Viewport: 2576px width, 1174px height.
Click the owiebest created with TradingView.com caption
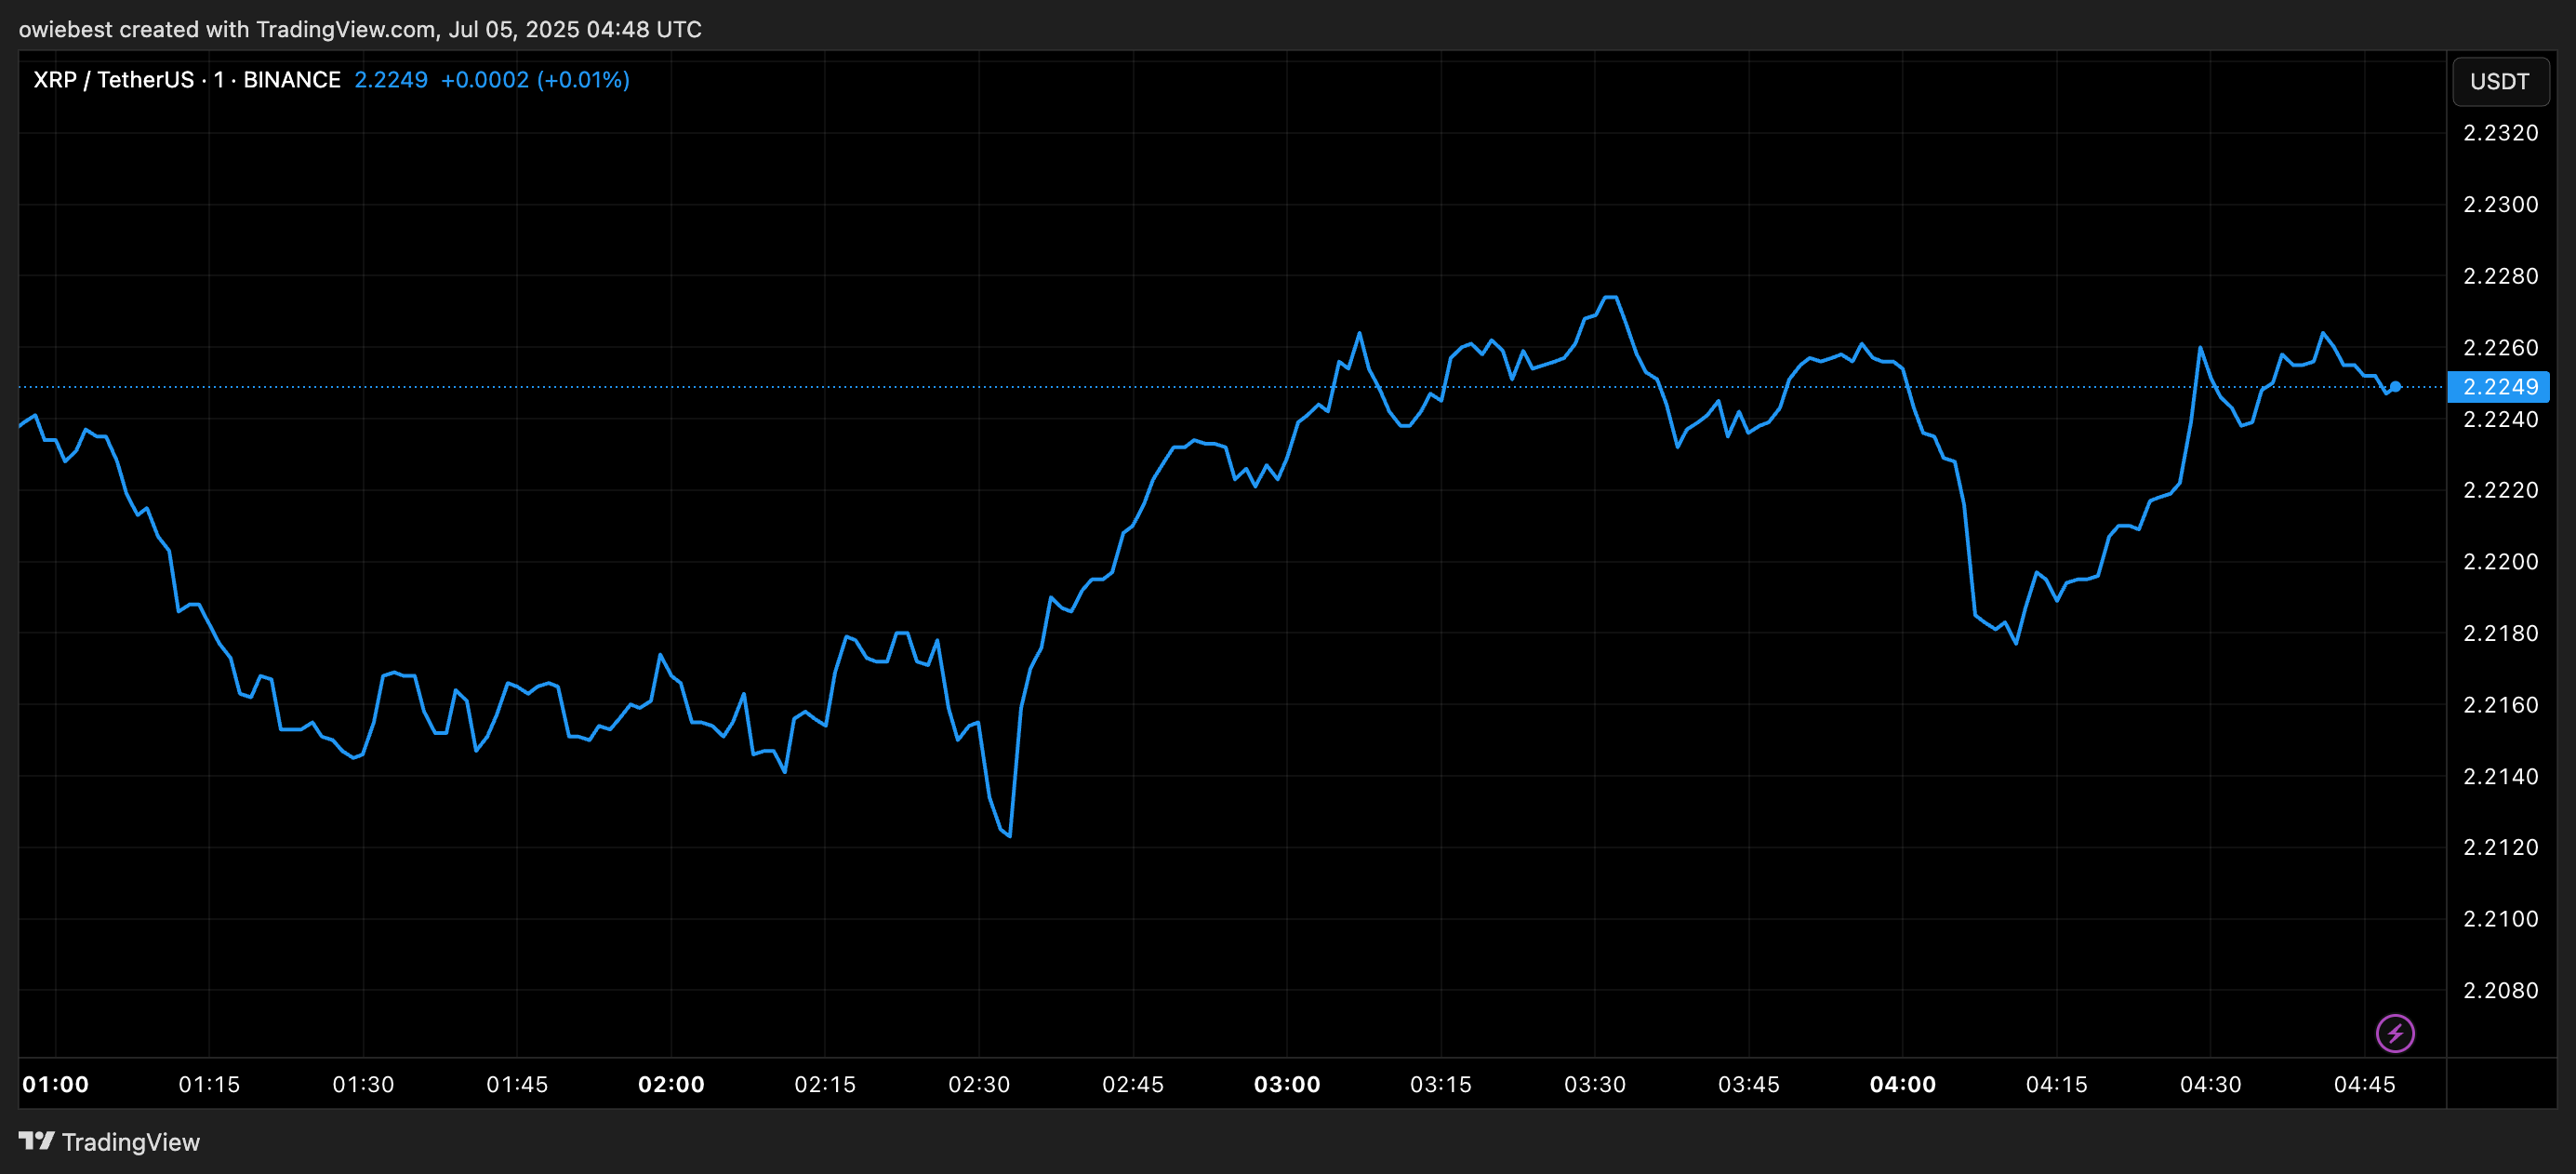[x=360, y=29]
